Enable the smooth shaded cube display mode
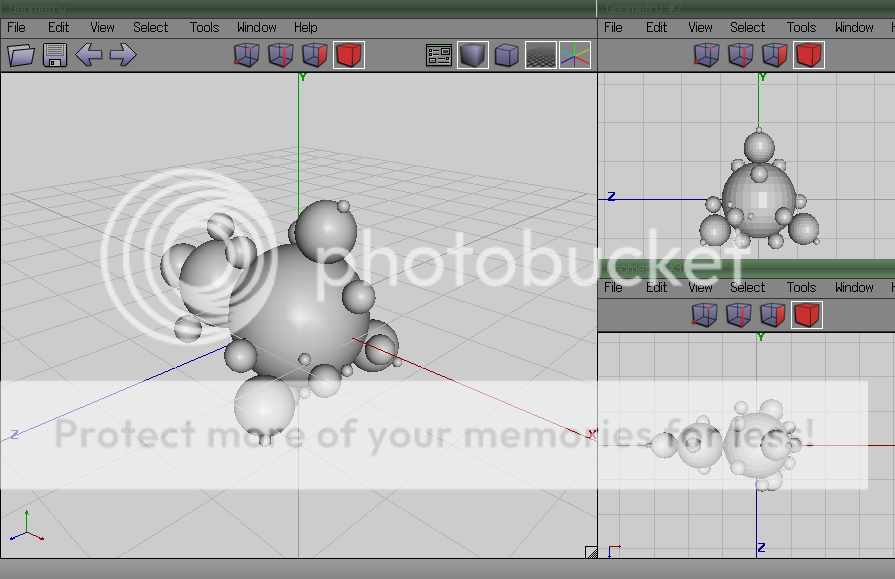Screen dimensions: 895x579 473,55
